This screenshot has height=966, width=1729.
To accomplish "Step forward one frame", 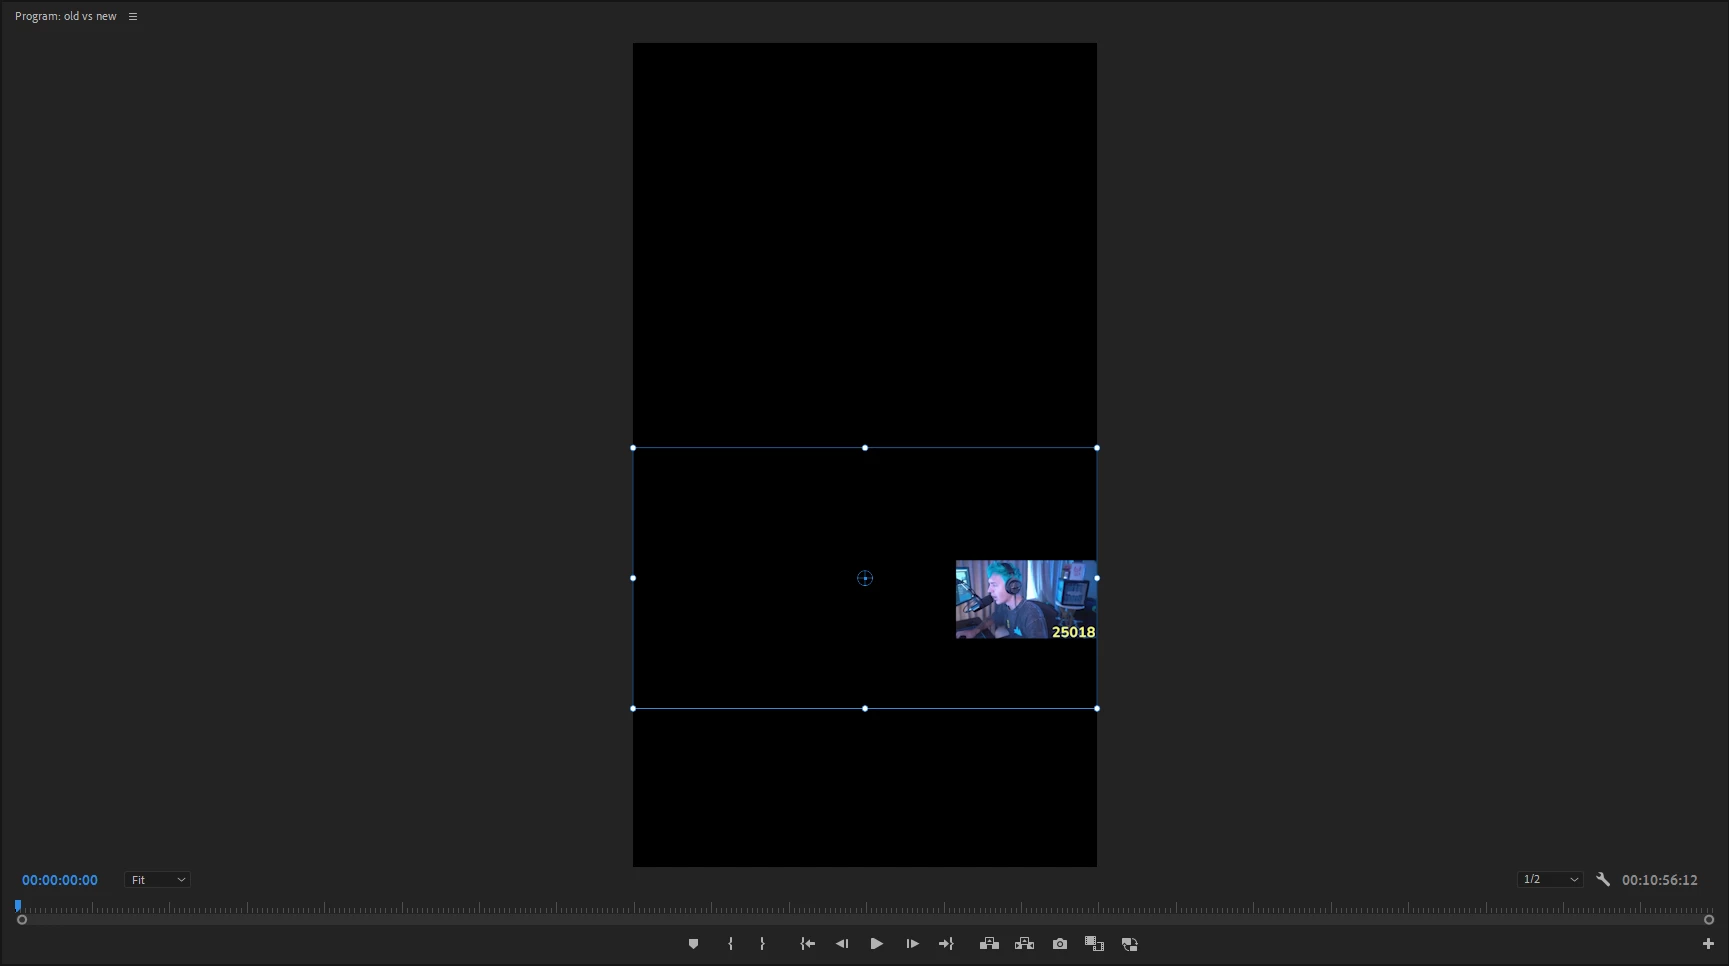I will [912, 944].
